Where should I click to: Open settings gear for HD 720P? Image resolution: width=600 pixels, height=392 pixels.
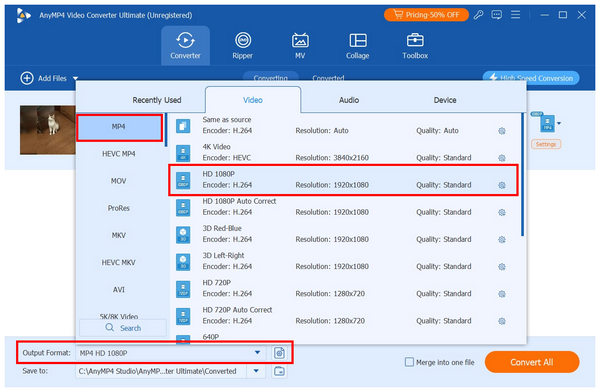pyautogui.click(x=502, y=294)
